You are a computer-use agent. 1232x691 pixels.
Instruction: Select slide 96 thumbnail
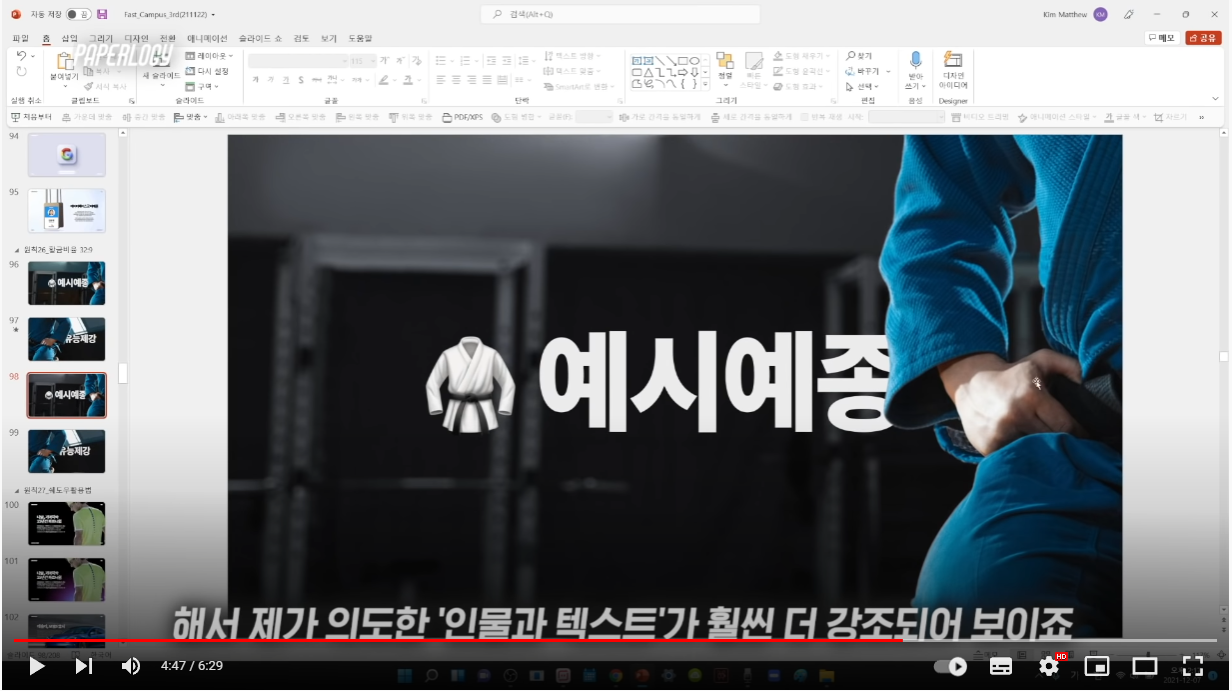coord(66,283)
